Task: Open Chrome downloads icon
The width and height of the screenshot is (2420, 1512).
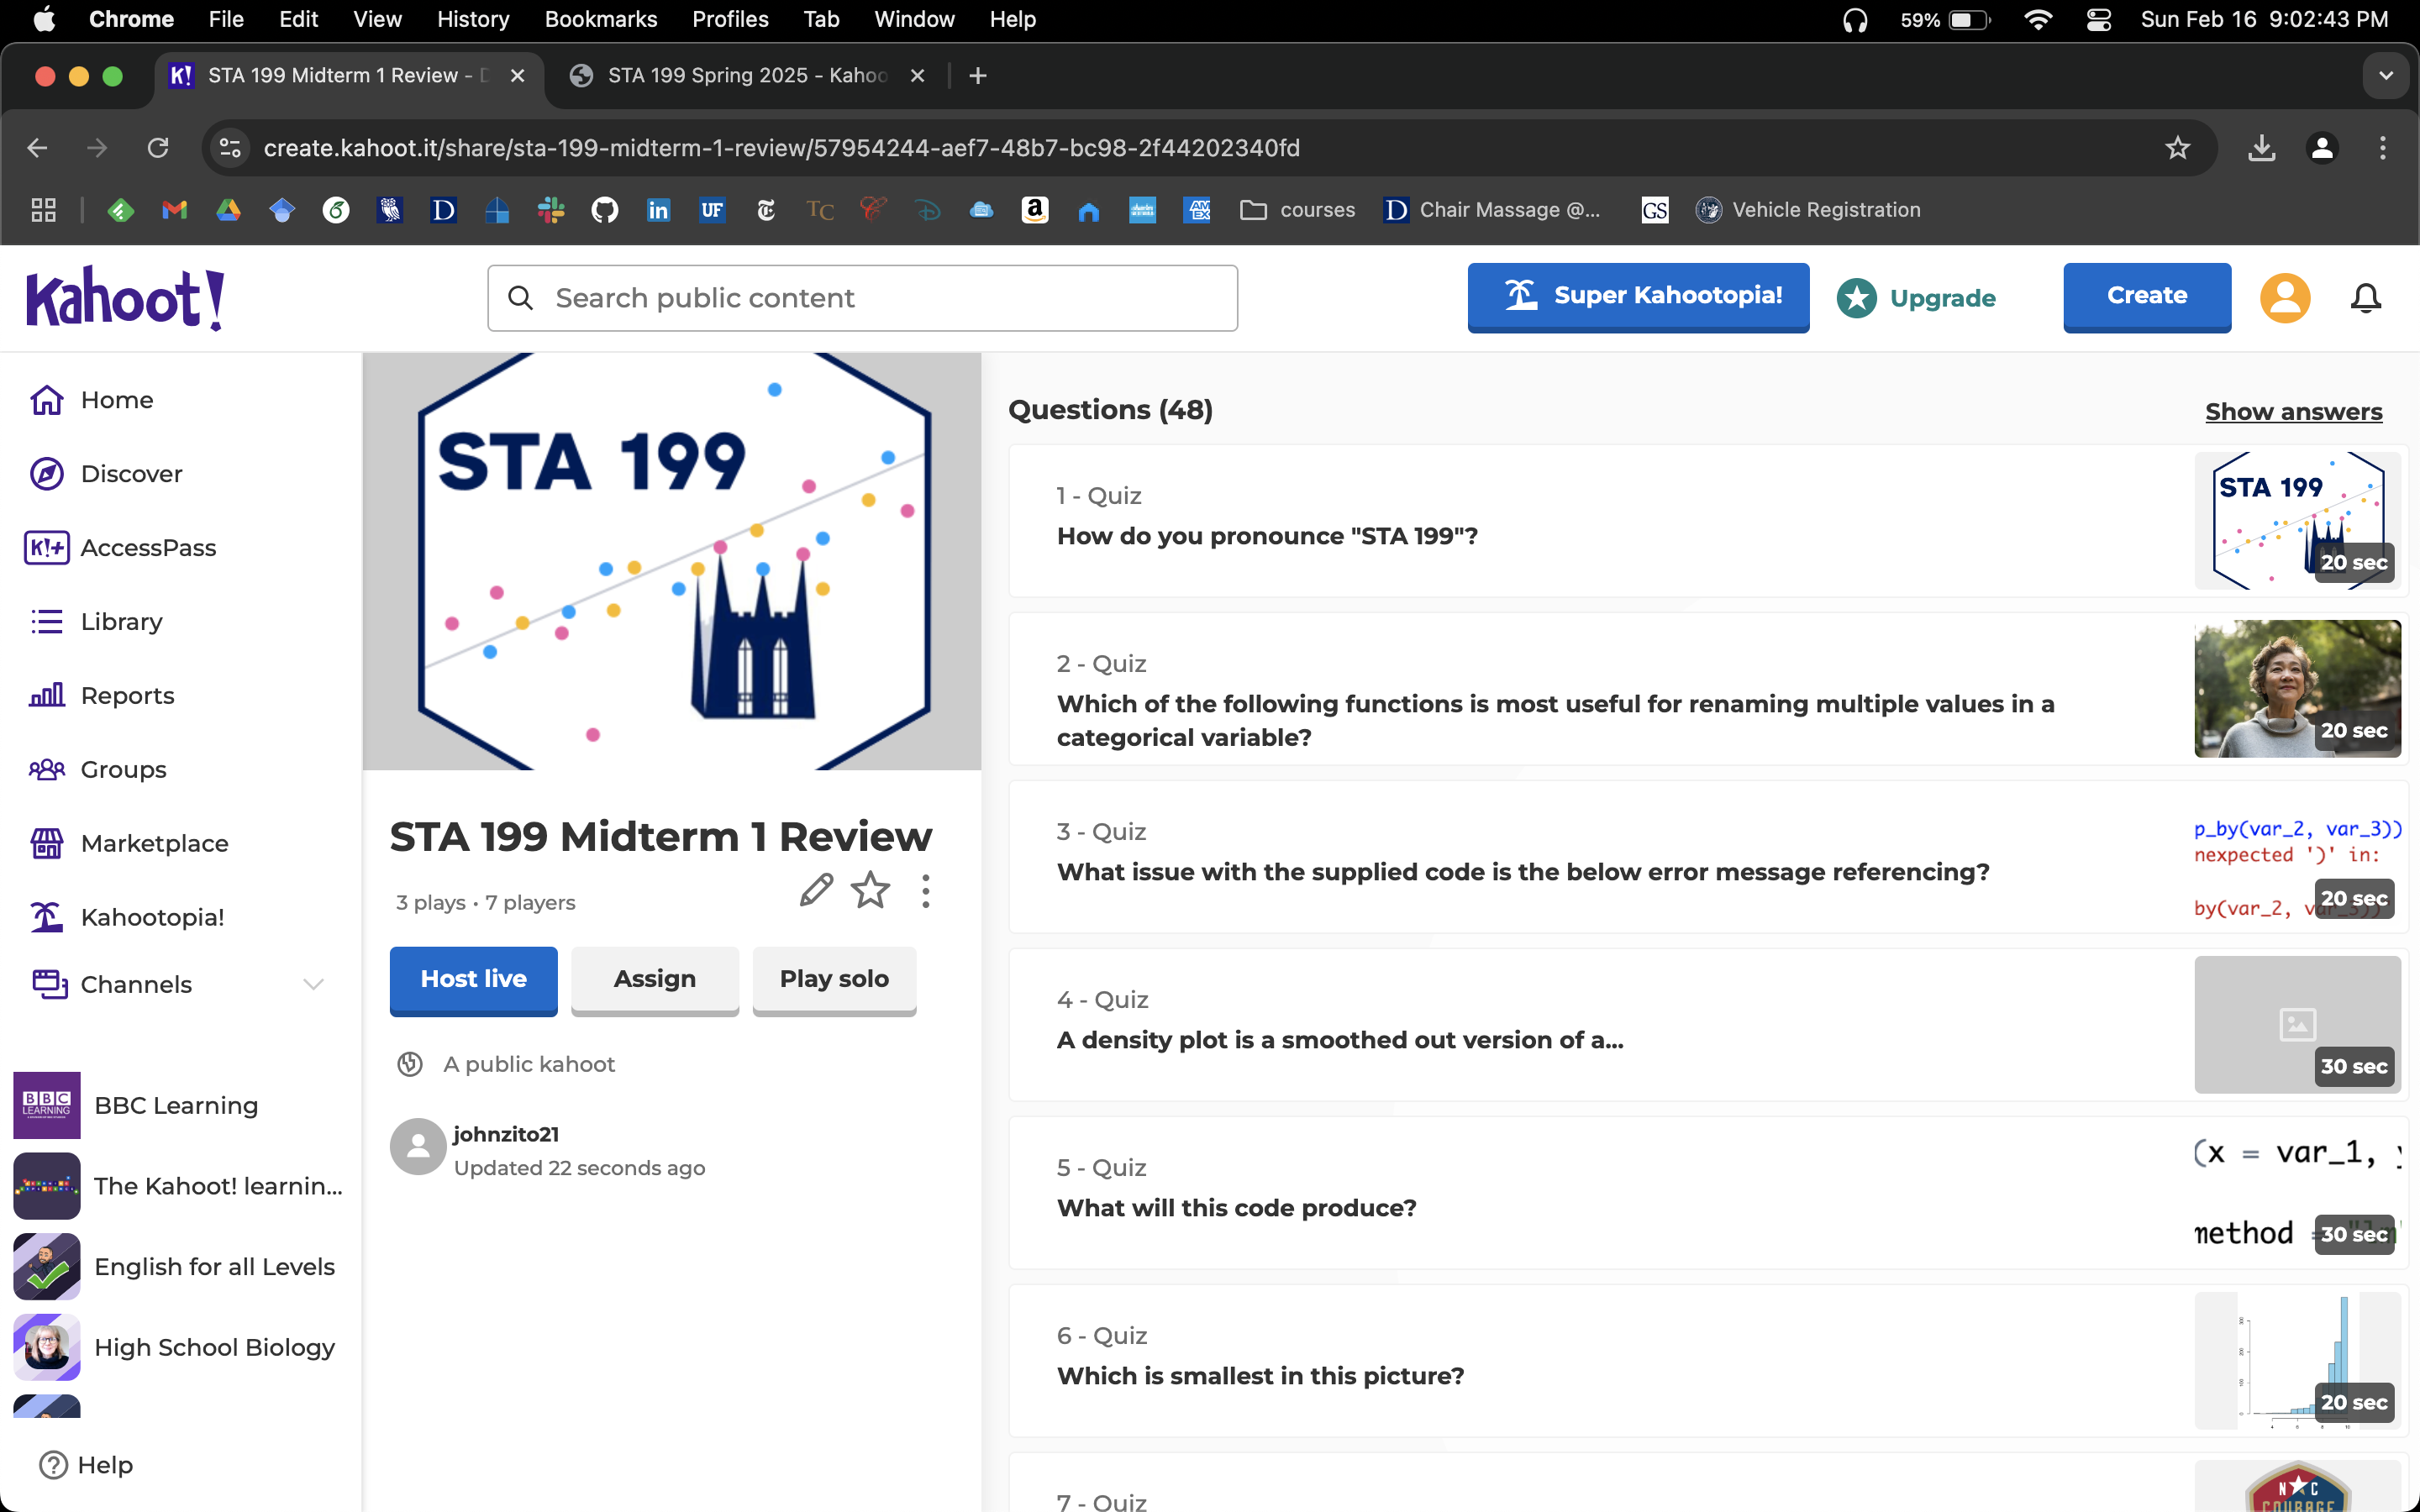Action: [2261, 148]
